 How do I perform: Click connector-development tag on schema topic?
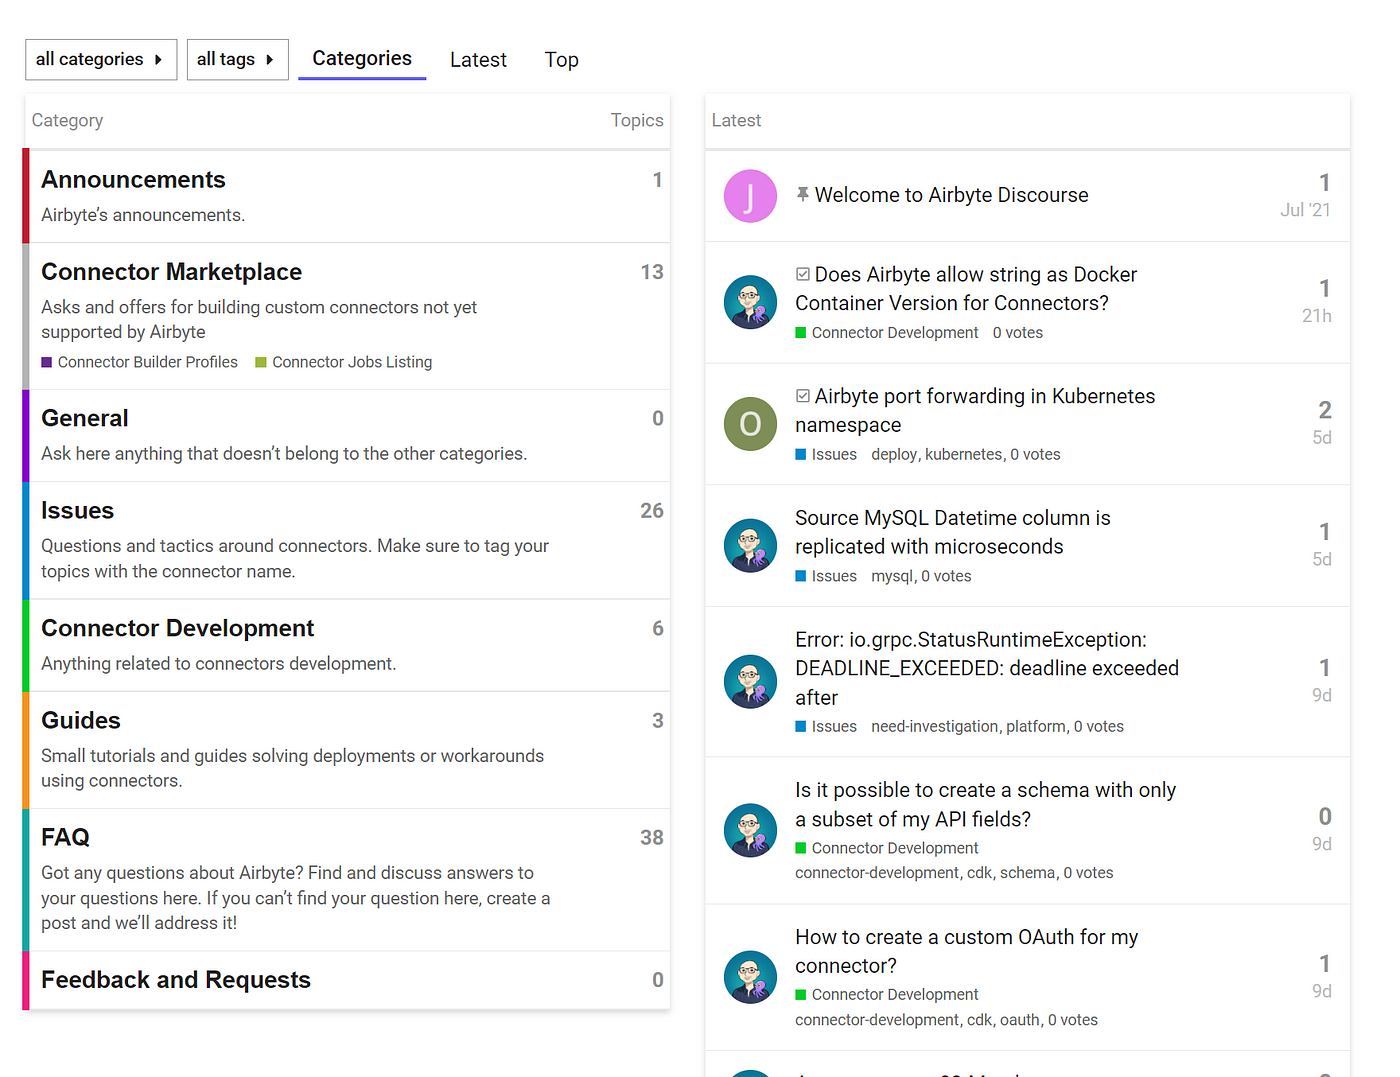point(877,873)
